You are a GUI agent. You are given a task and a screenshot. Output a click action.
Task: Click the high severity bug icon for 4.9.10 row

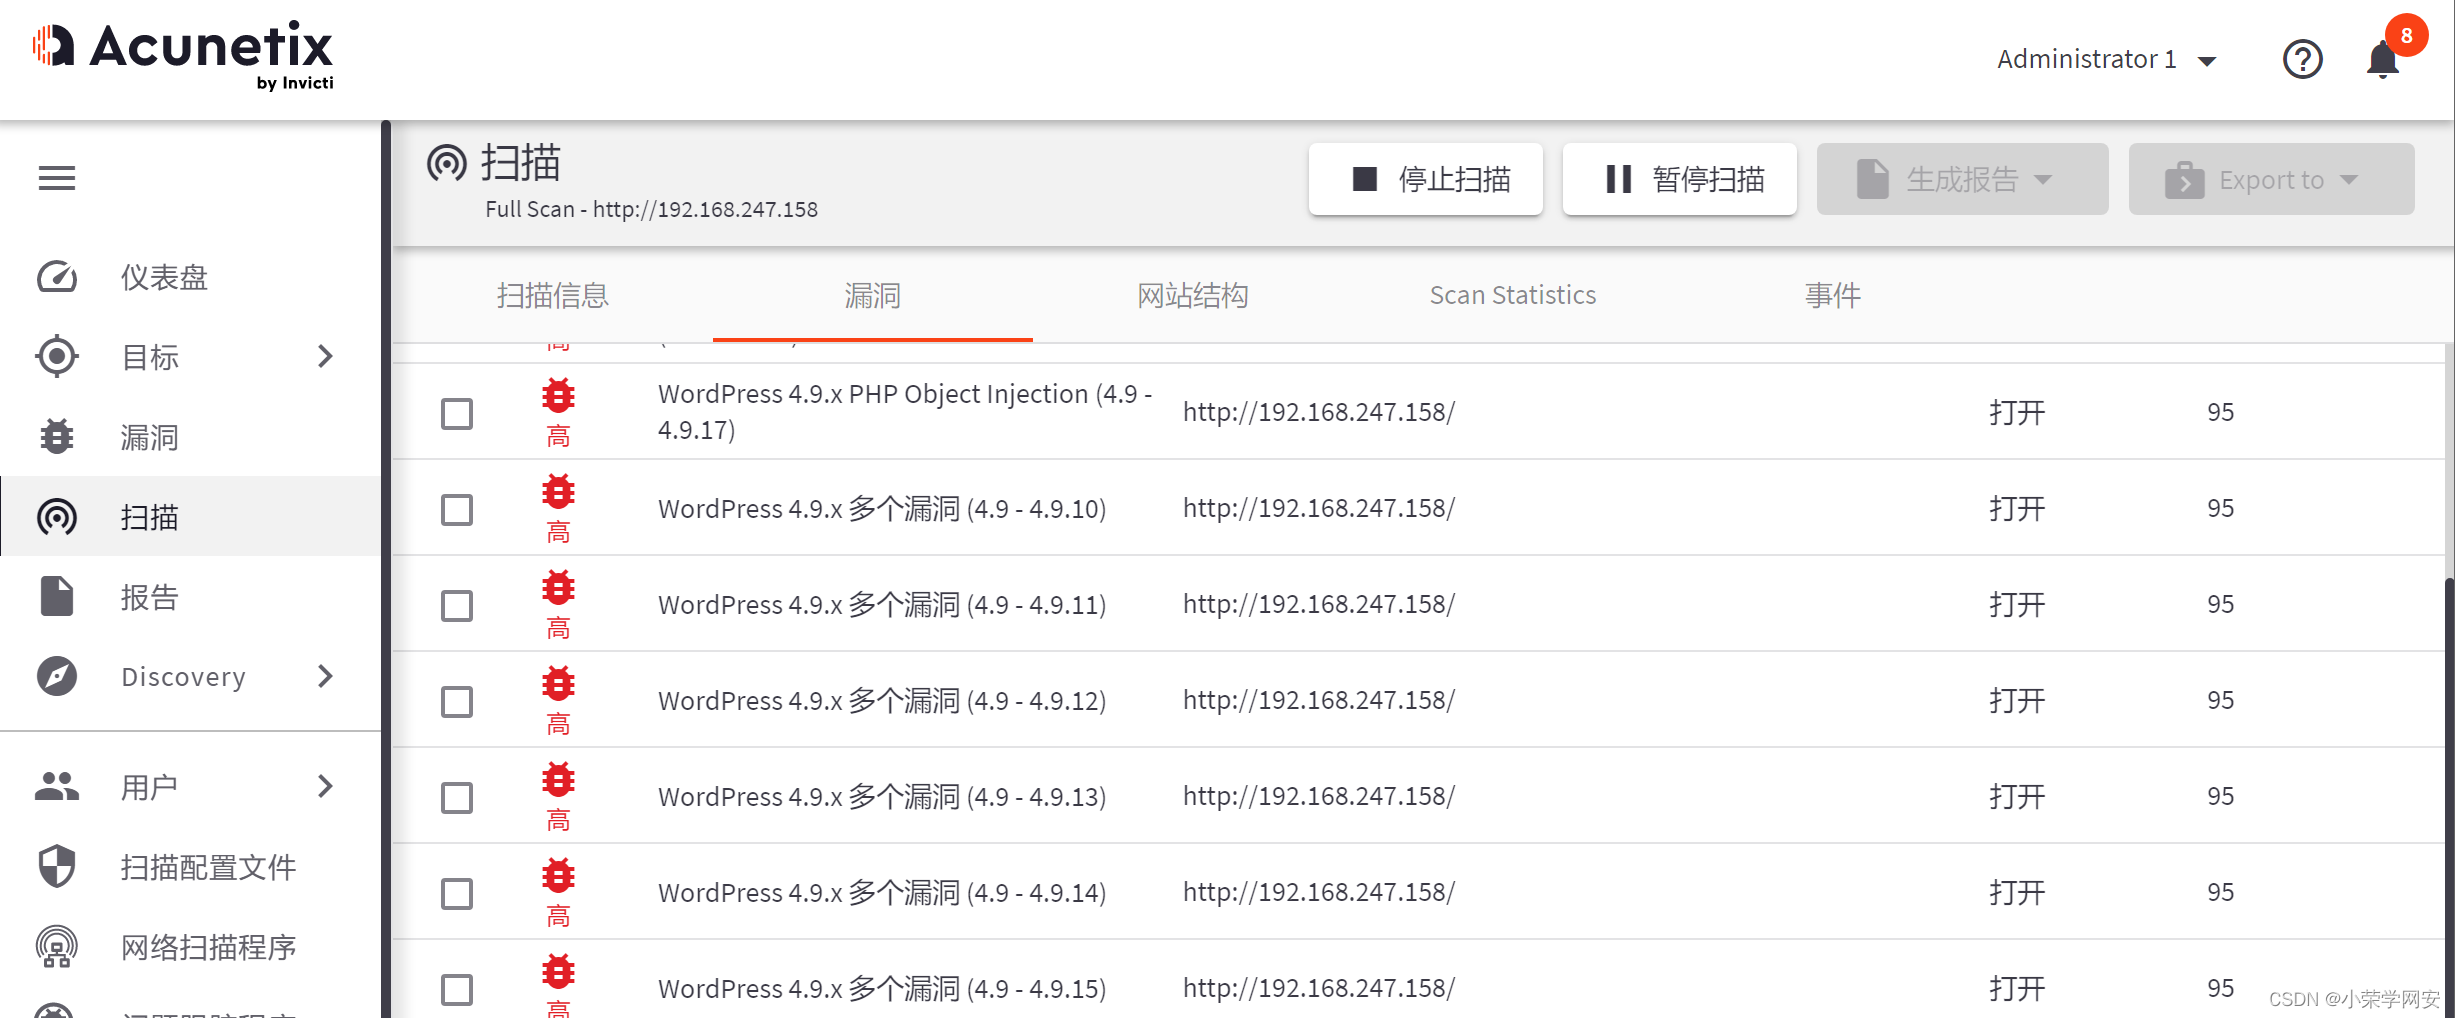pos(558,492)
